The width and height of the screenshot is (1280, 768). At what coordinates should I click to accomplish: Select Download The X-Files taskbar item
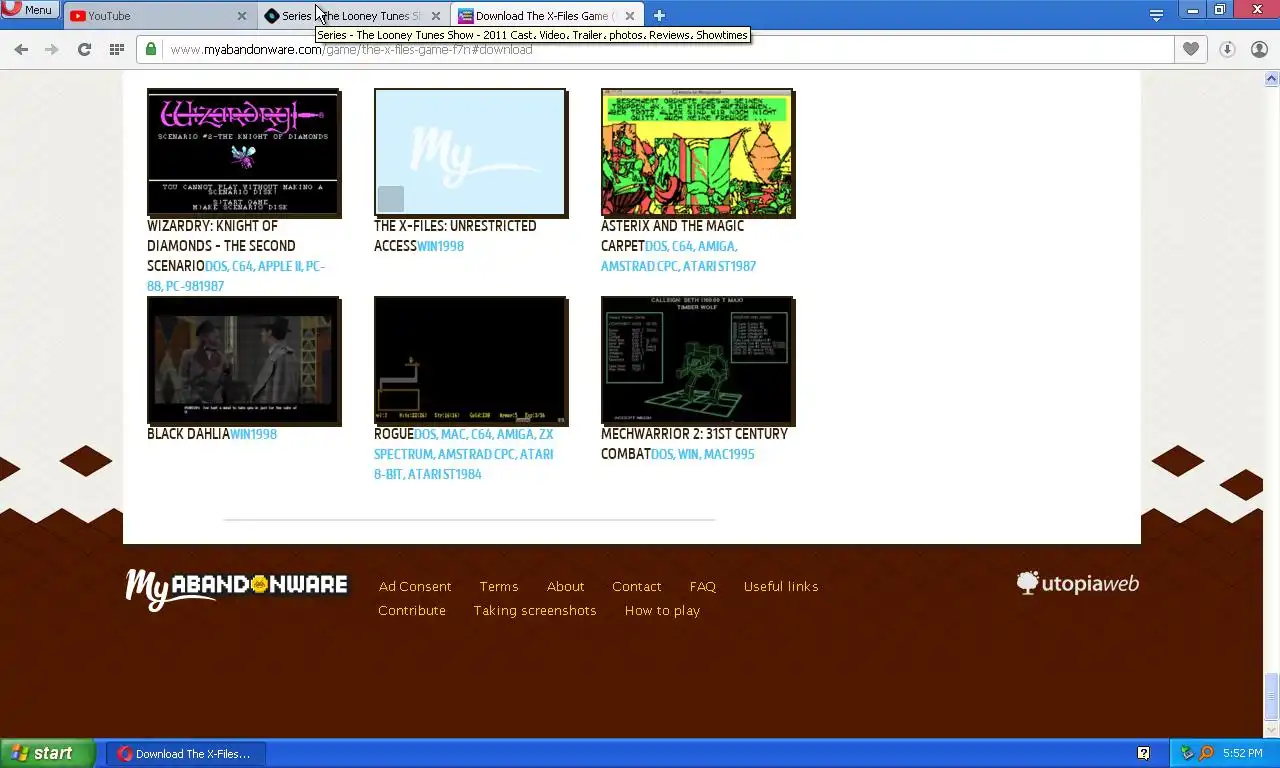[186, 754]
